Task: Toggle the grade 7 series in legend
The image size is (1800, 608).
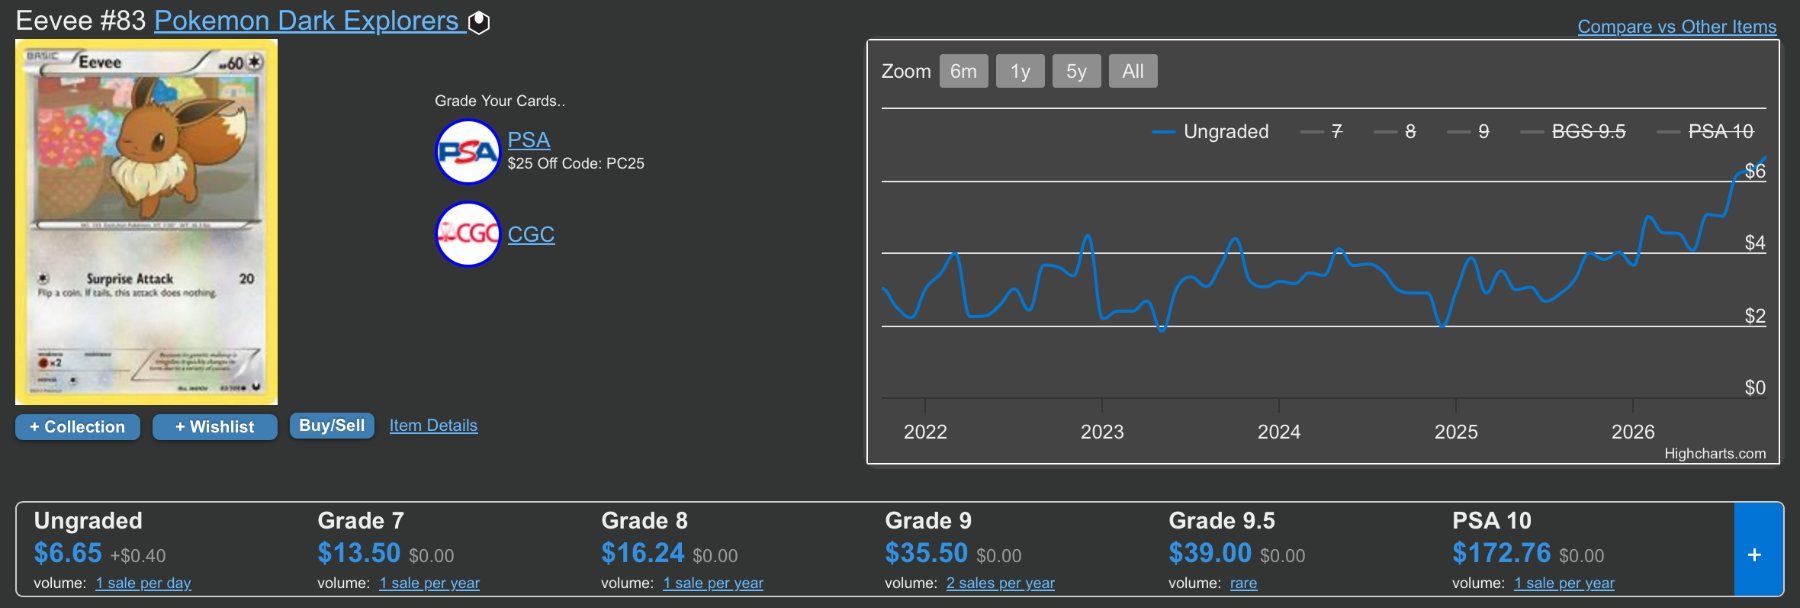Action: (x=1321, y=132)
